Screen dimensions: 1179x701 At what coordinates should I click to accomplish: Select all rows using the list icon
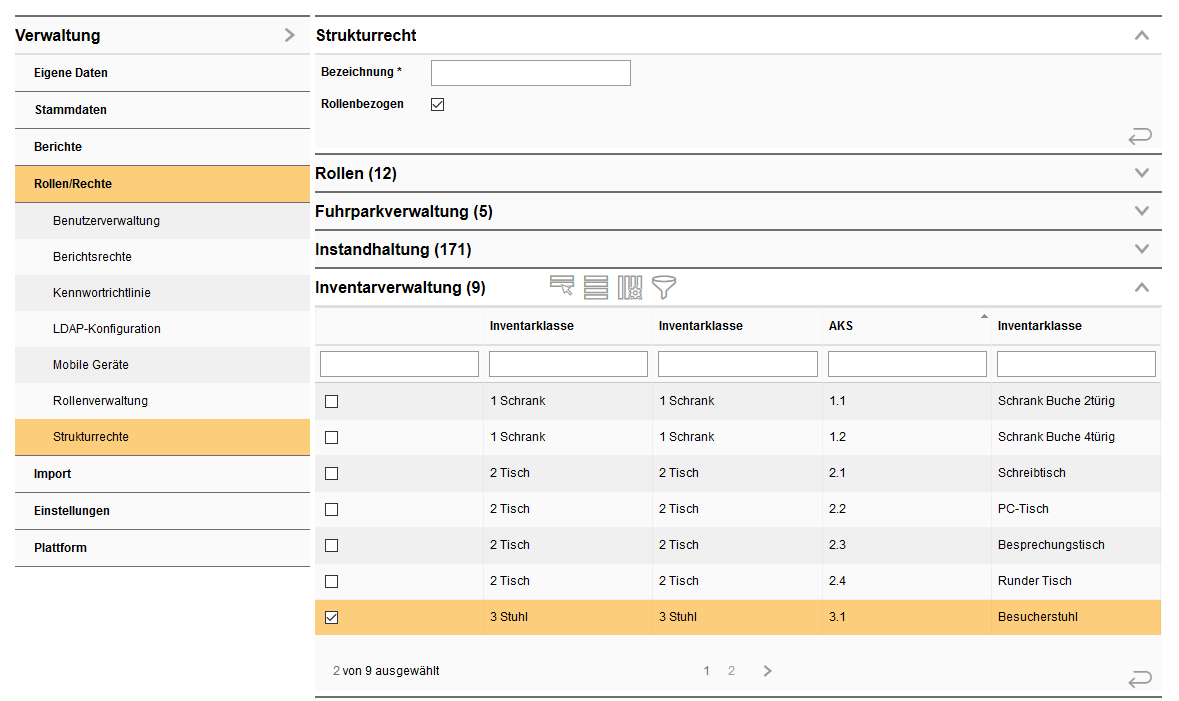click(x=595, y=287)
